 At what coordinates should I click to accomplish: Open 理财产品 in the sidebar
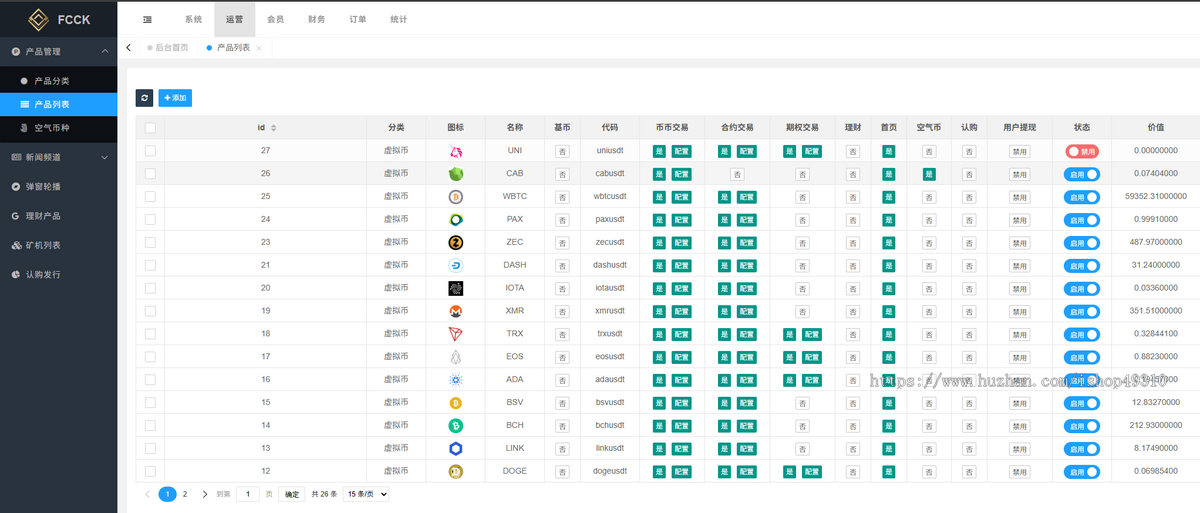pyautogui.click(x=42, y=215)
